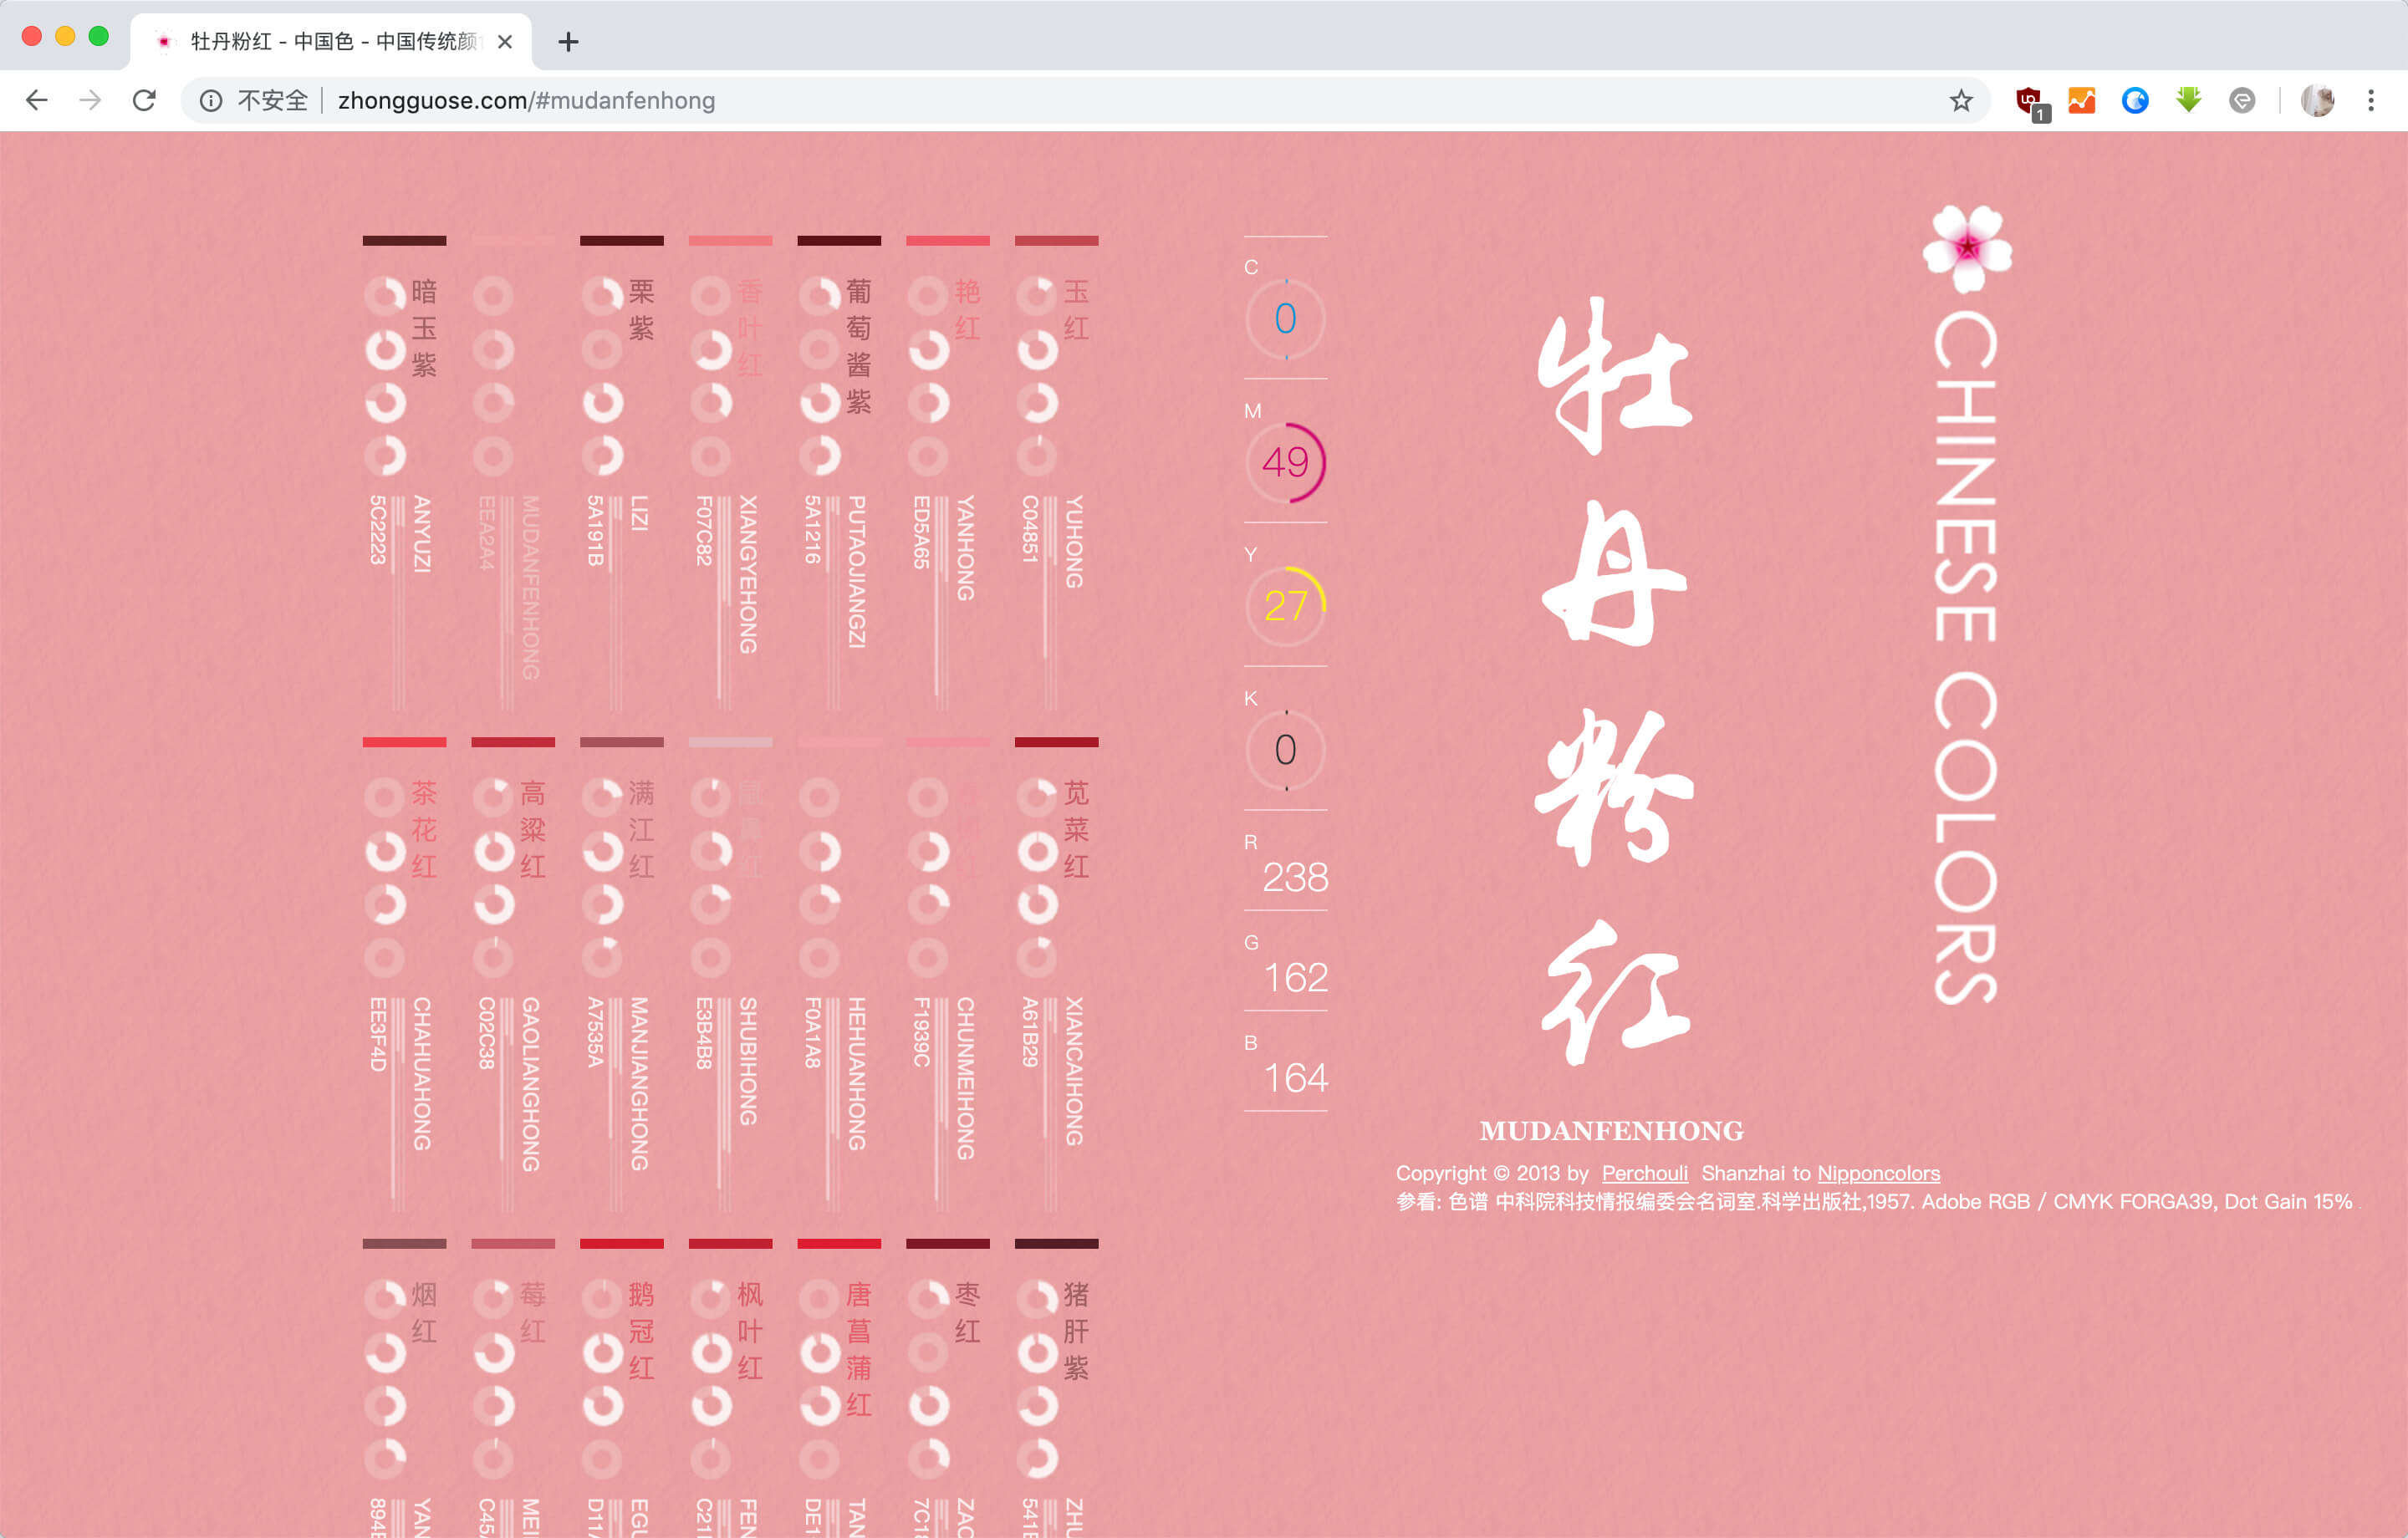Close the 牡丹粉红 browser tab
2408x1538 pixels.
click(505, 41)
